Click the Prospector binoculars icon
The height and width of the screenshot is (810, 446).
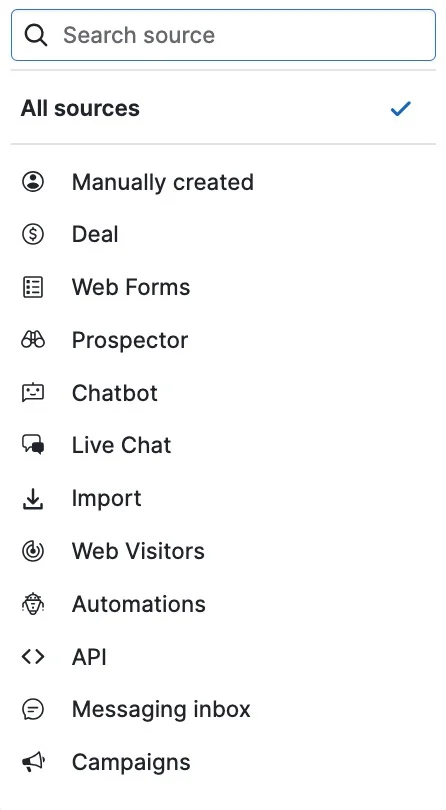pos(33,340)
